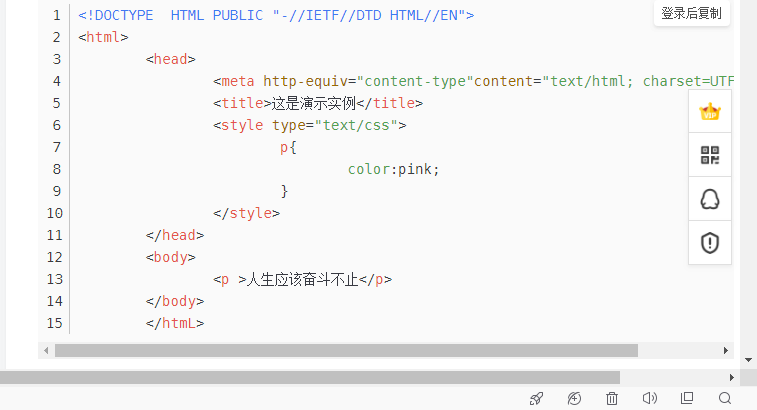The width and height of the screenshot is (757, 410).
Task: Click the color:pink line in code
Action: click(x=393, y=169)
